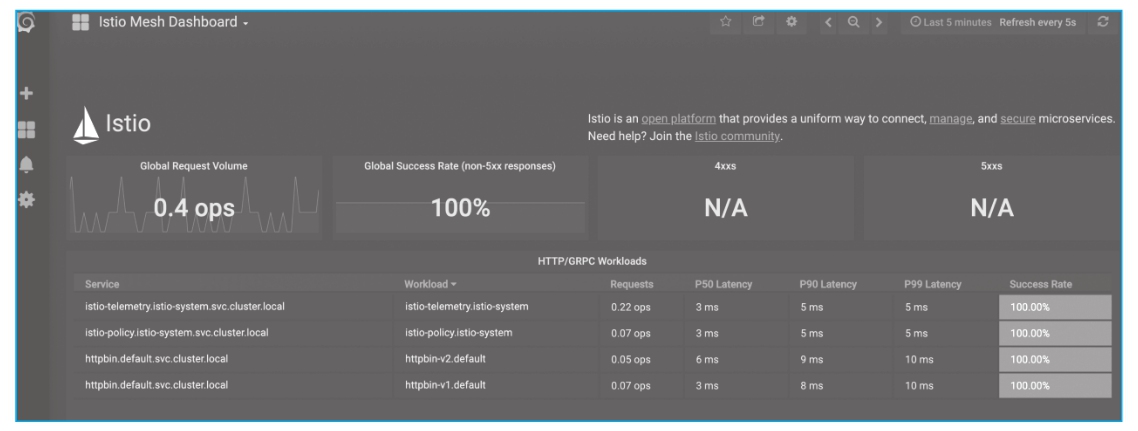The image size is (1138, 431).
Task: Open the Configuration gear in sidebar
Action: tap(27, 200)
